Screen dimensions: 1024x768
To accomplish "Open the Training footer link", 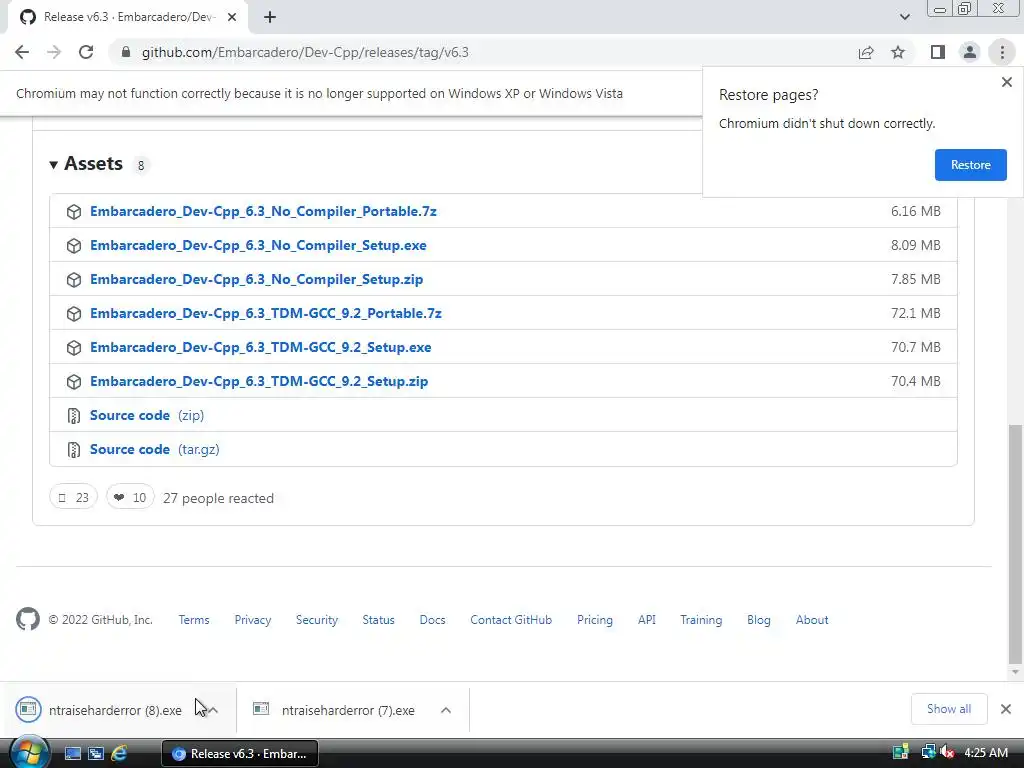I will (x=701, y=620).
